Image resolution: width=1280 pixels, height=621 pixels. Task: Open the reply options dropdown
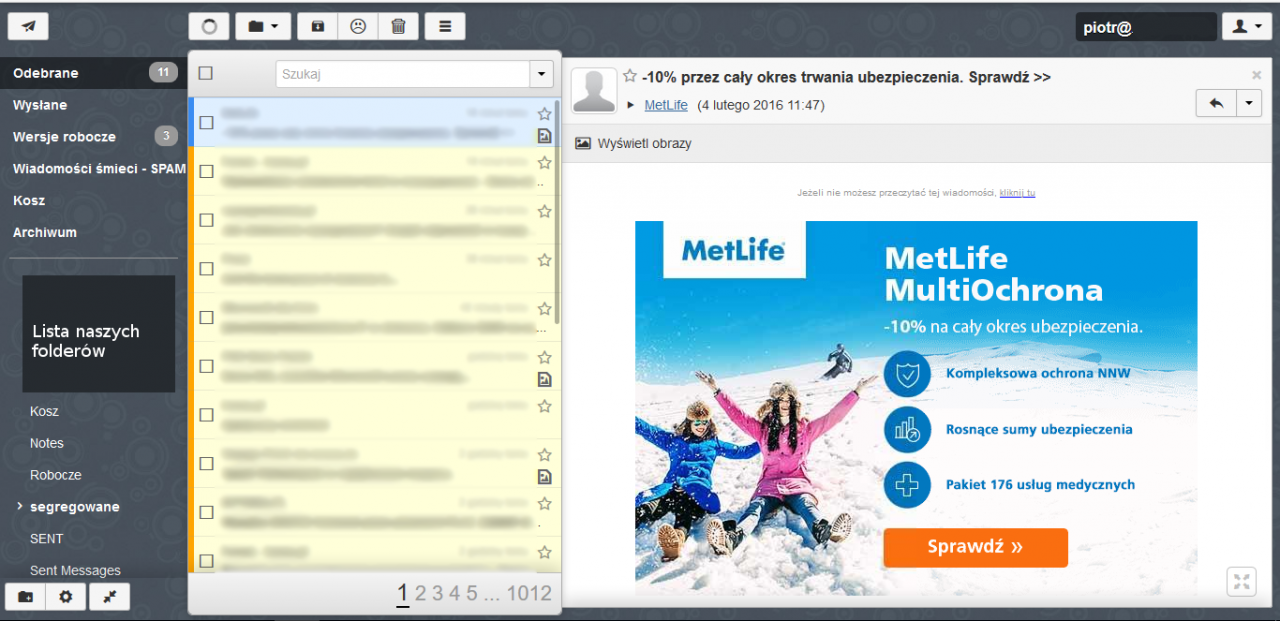(1250, 103)
